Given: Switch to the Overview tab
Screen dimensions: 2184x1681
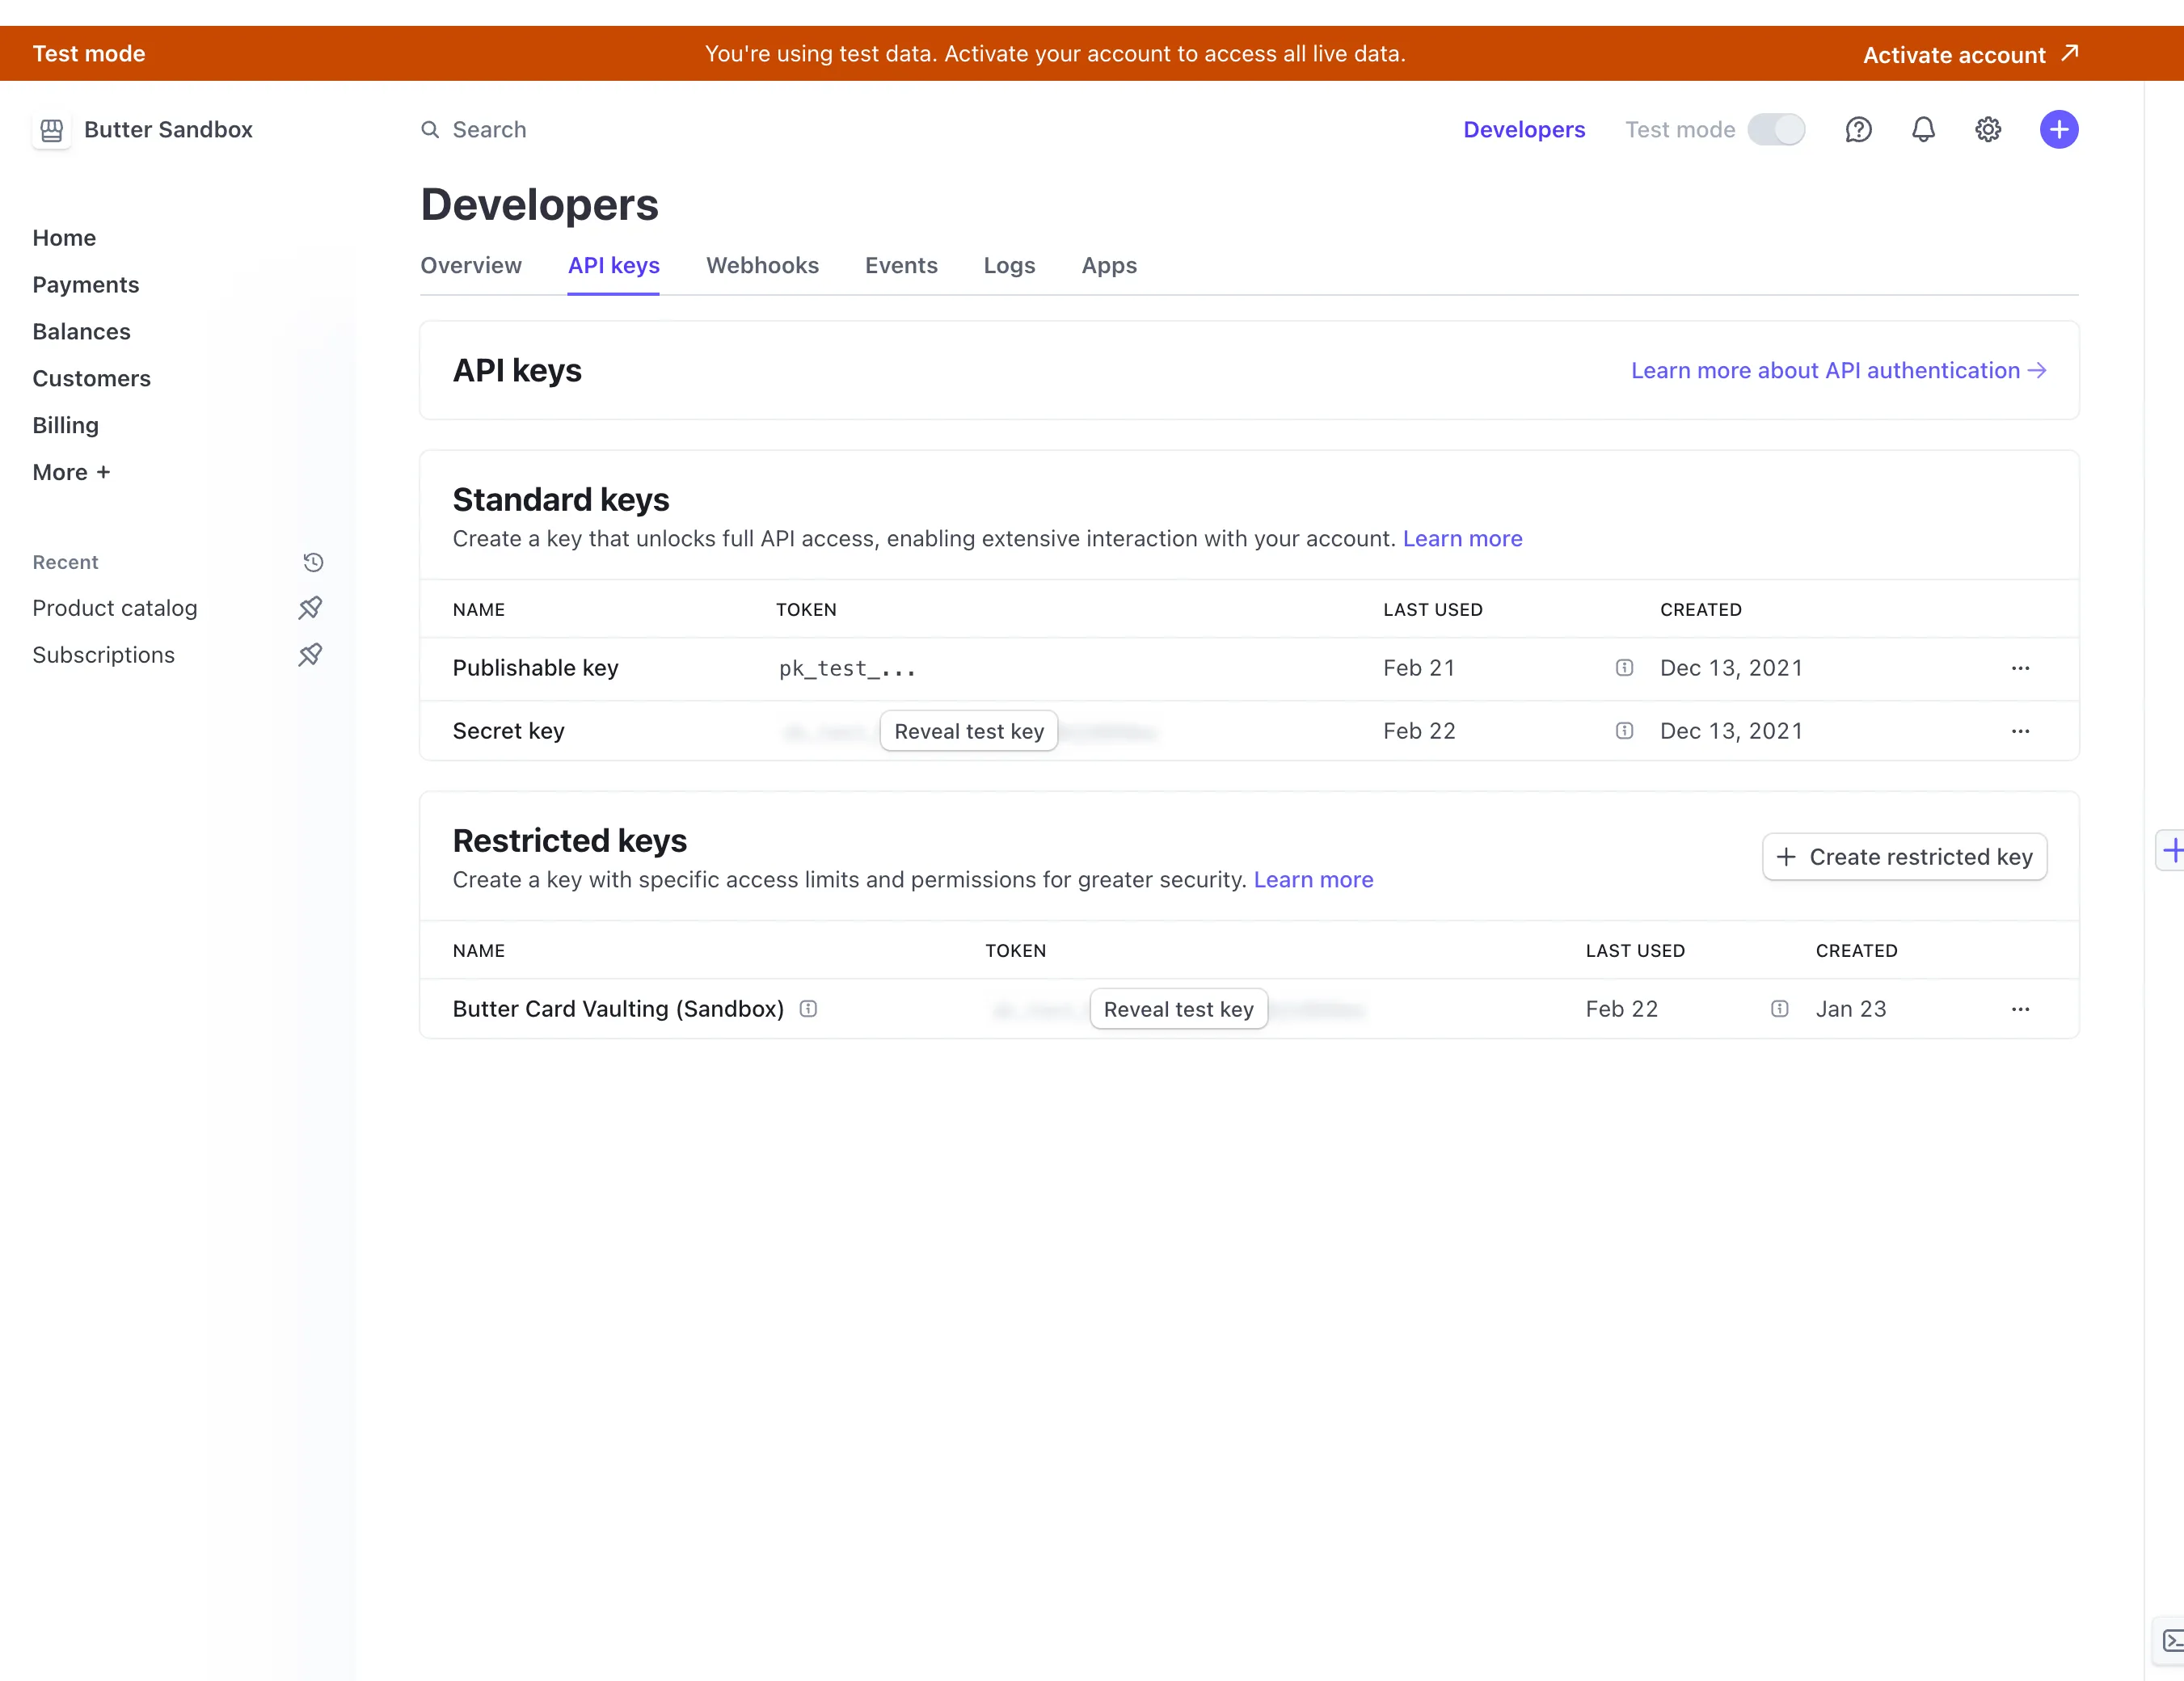Looking at the screenshot, I should pos(471,266).
